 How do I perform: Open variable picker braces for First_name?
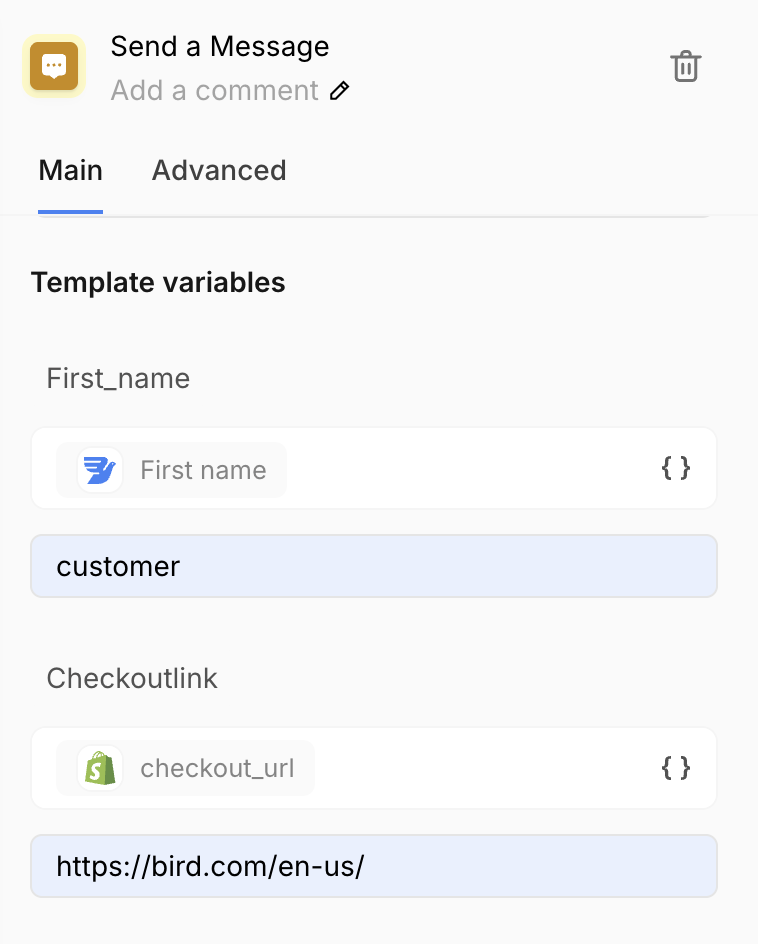[x=676, y=468]
